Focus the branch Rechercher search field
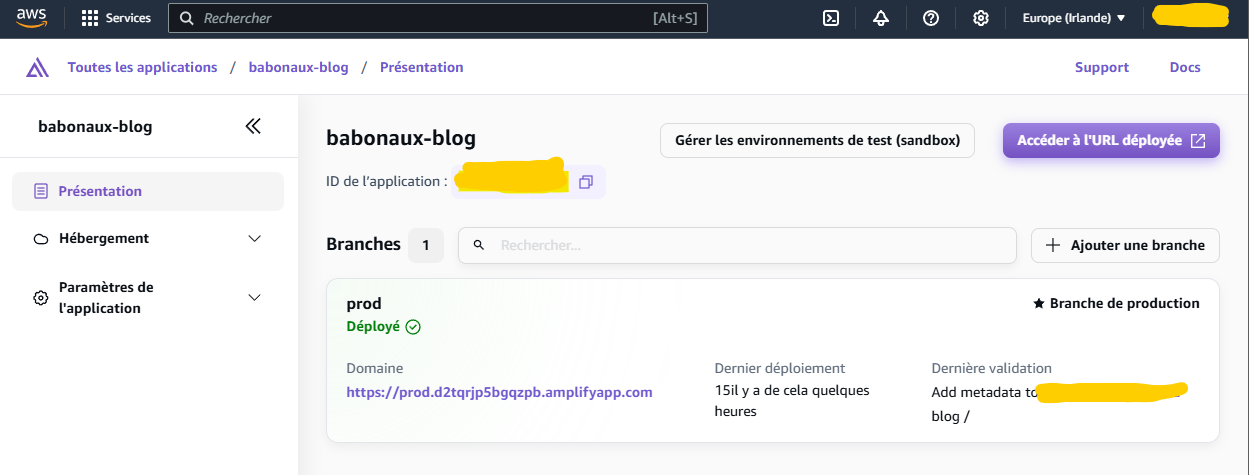This screenshot has width=1249, height=475. click(x=737, y=245)
